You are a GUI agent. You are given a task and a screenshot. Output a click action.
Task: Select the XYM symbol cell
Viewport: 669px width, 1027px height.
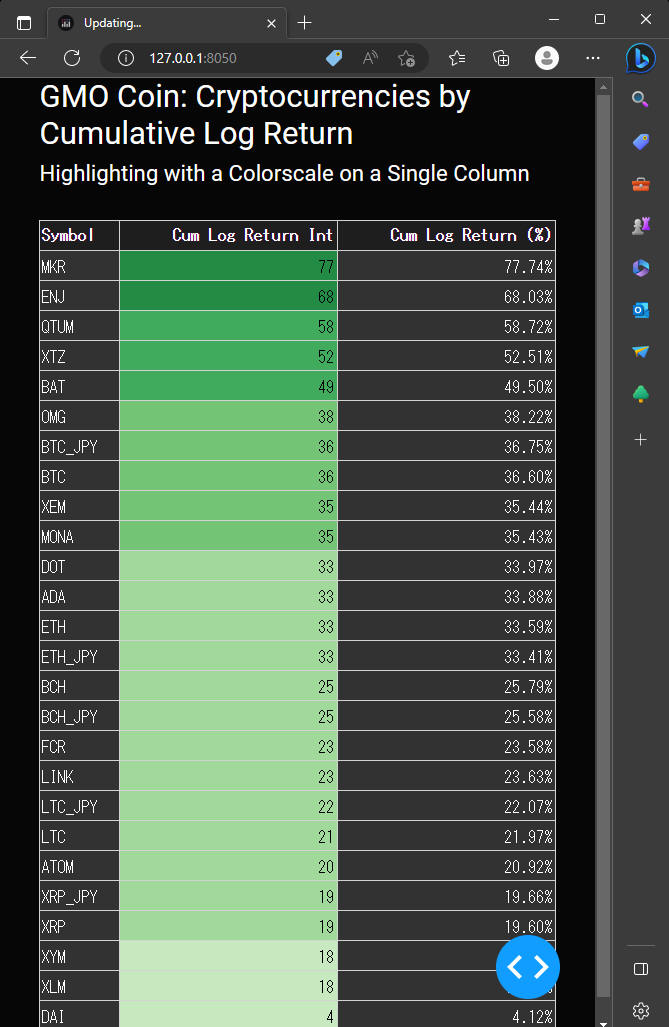[x=79, y=956]
